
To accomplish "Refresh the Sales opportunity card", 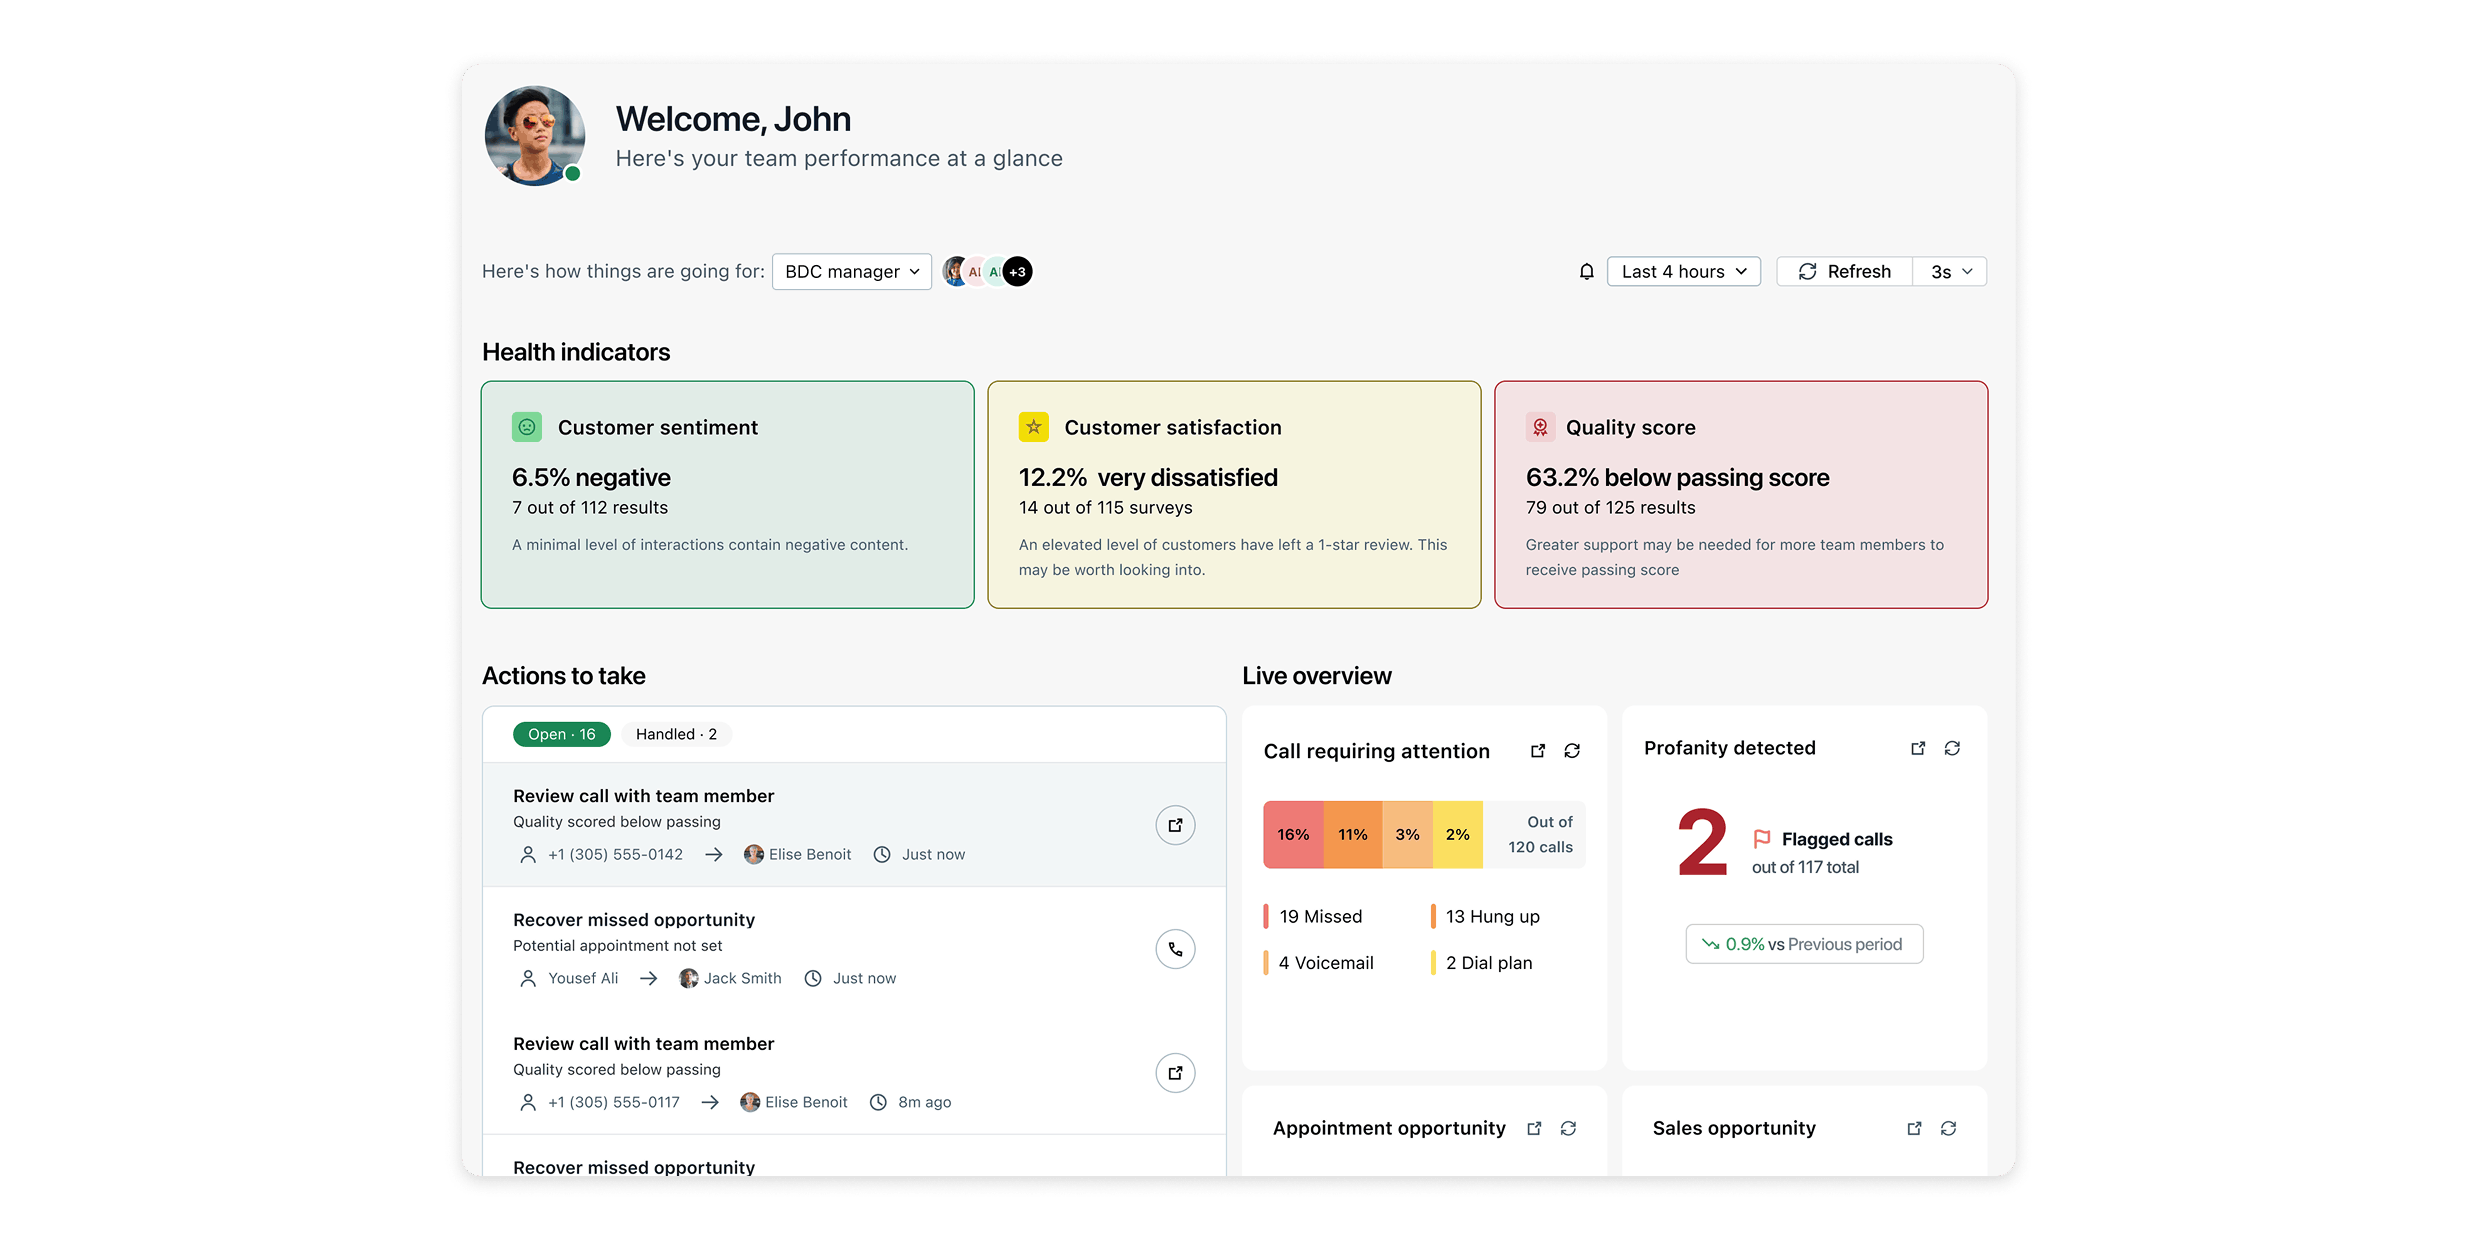I will tap(1948, 1128).
